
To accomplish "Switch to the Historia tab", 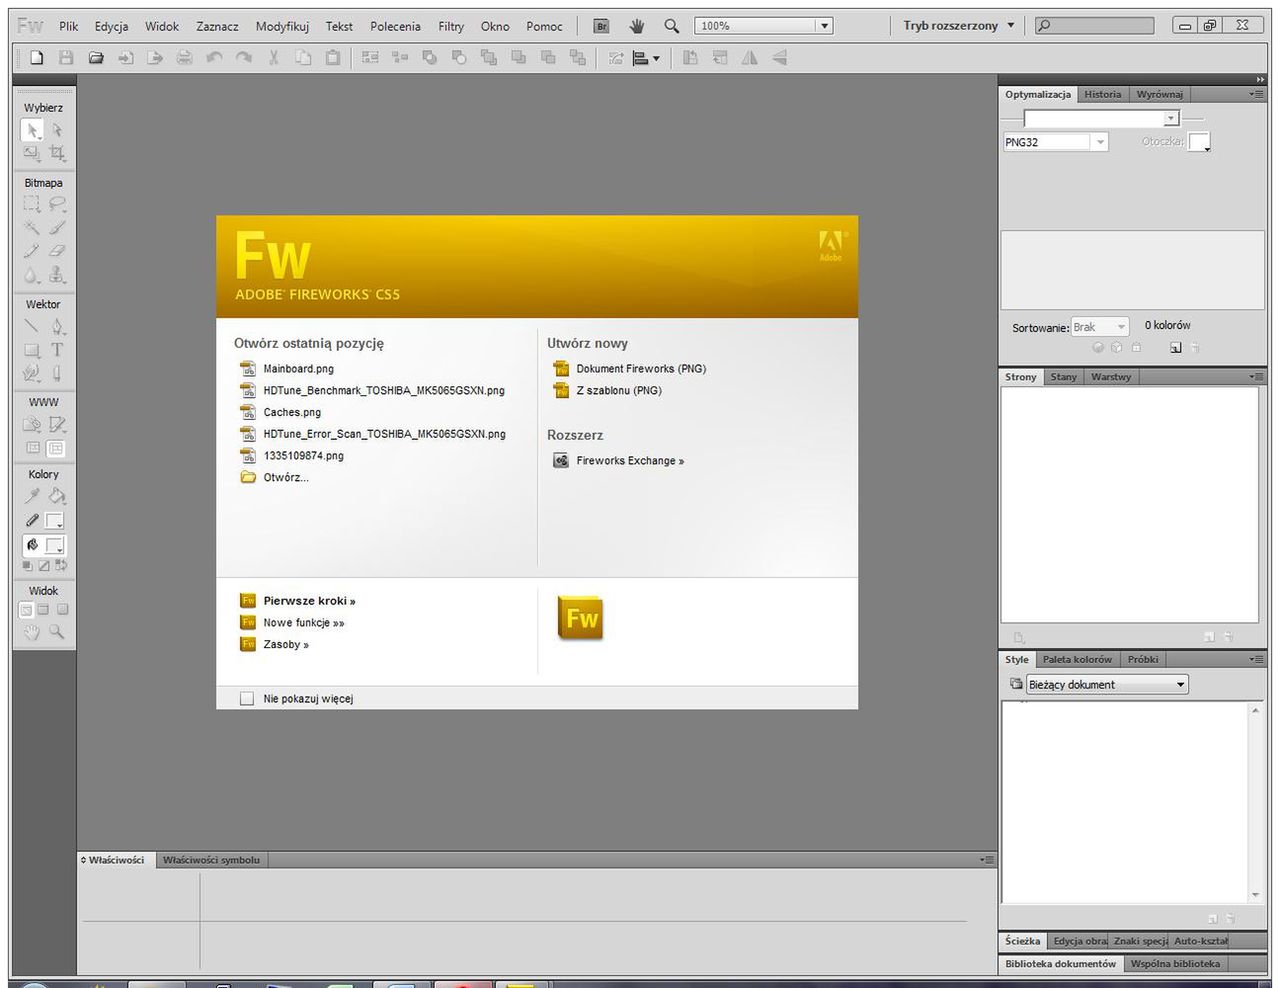I will click(1103, 94).
